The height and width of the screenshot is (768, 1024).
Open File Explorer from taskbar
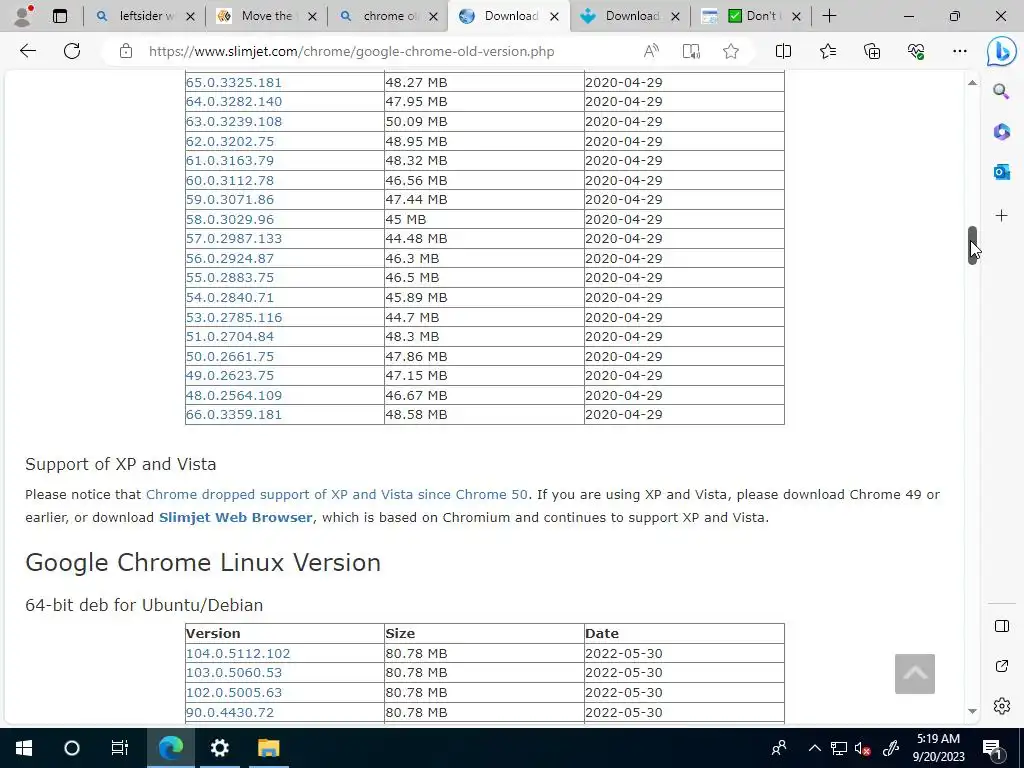click(268, 748)
